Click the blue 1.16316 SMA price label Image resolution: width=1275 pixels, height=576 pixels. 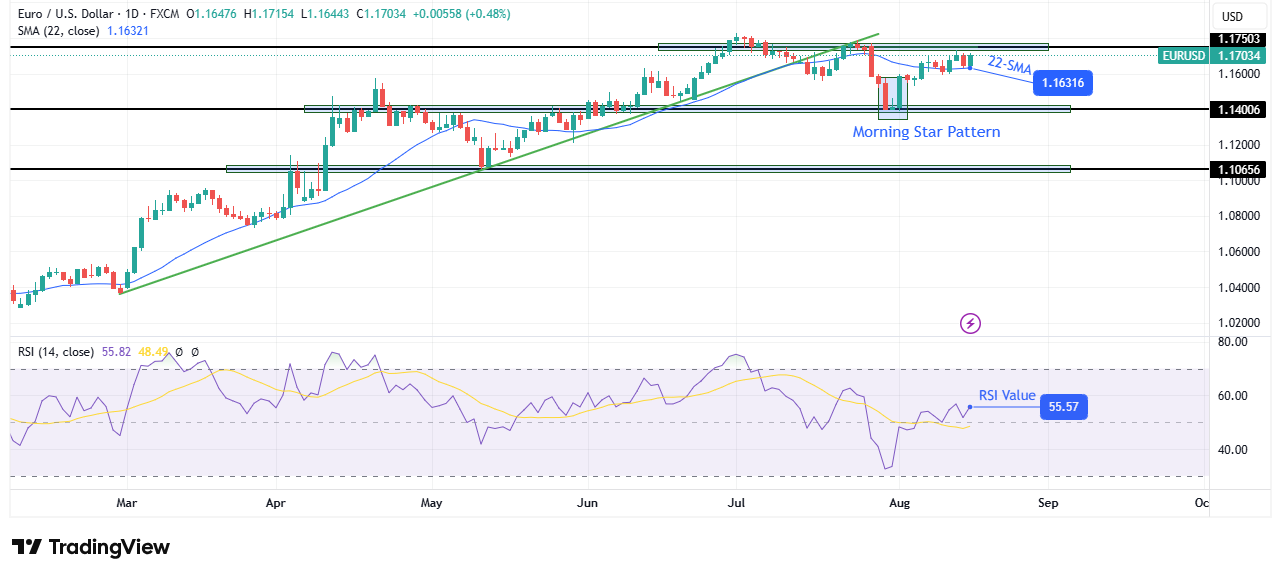click(x=1063, y=83)
